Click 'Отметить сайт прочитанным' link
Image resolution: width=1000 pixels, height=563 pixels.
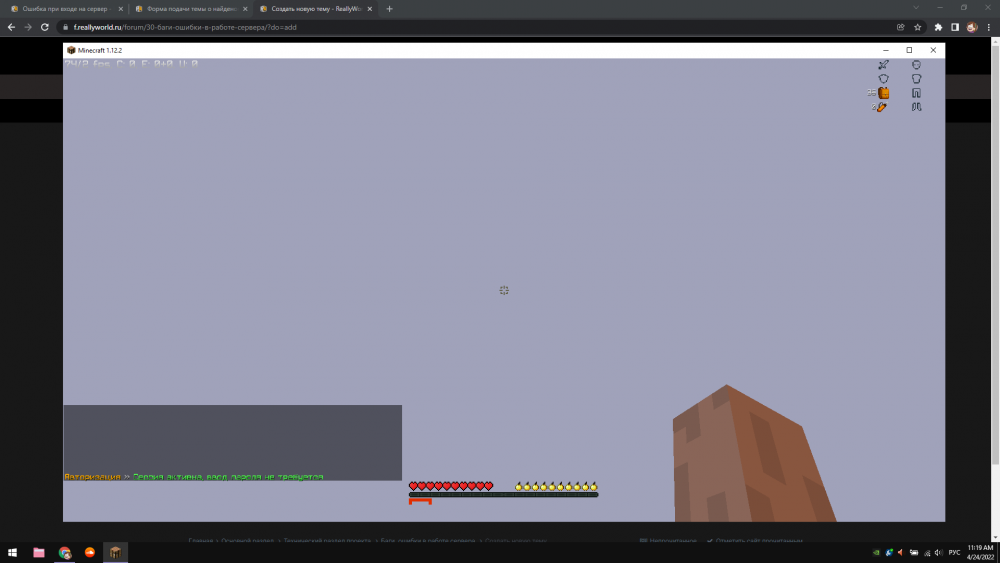pos(754,541)
